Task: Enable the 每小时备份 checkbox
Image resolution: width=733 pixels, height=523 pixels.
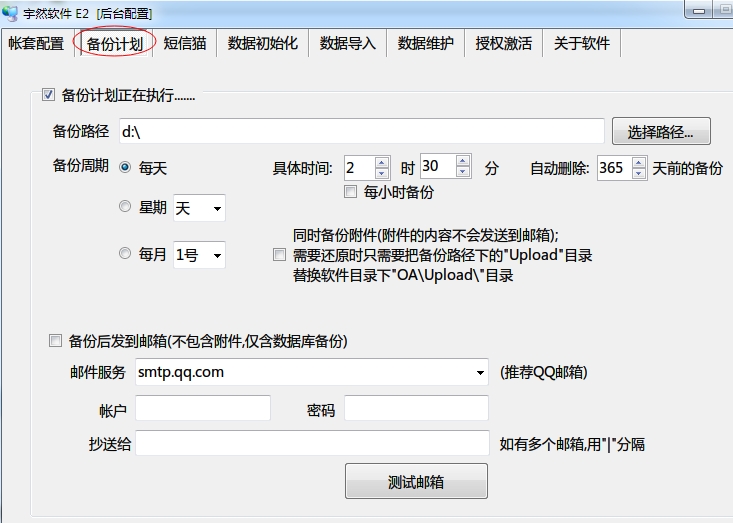Action: click(x=350, y=192)
